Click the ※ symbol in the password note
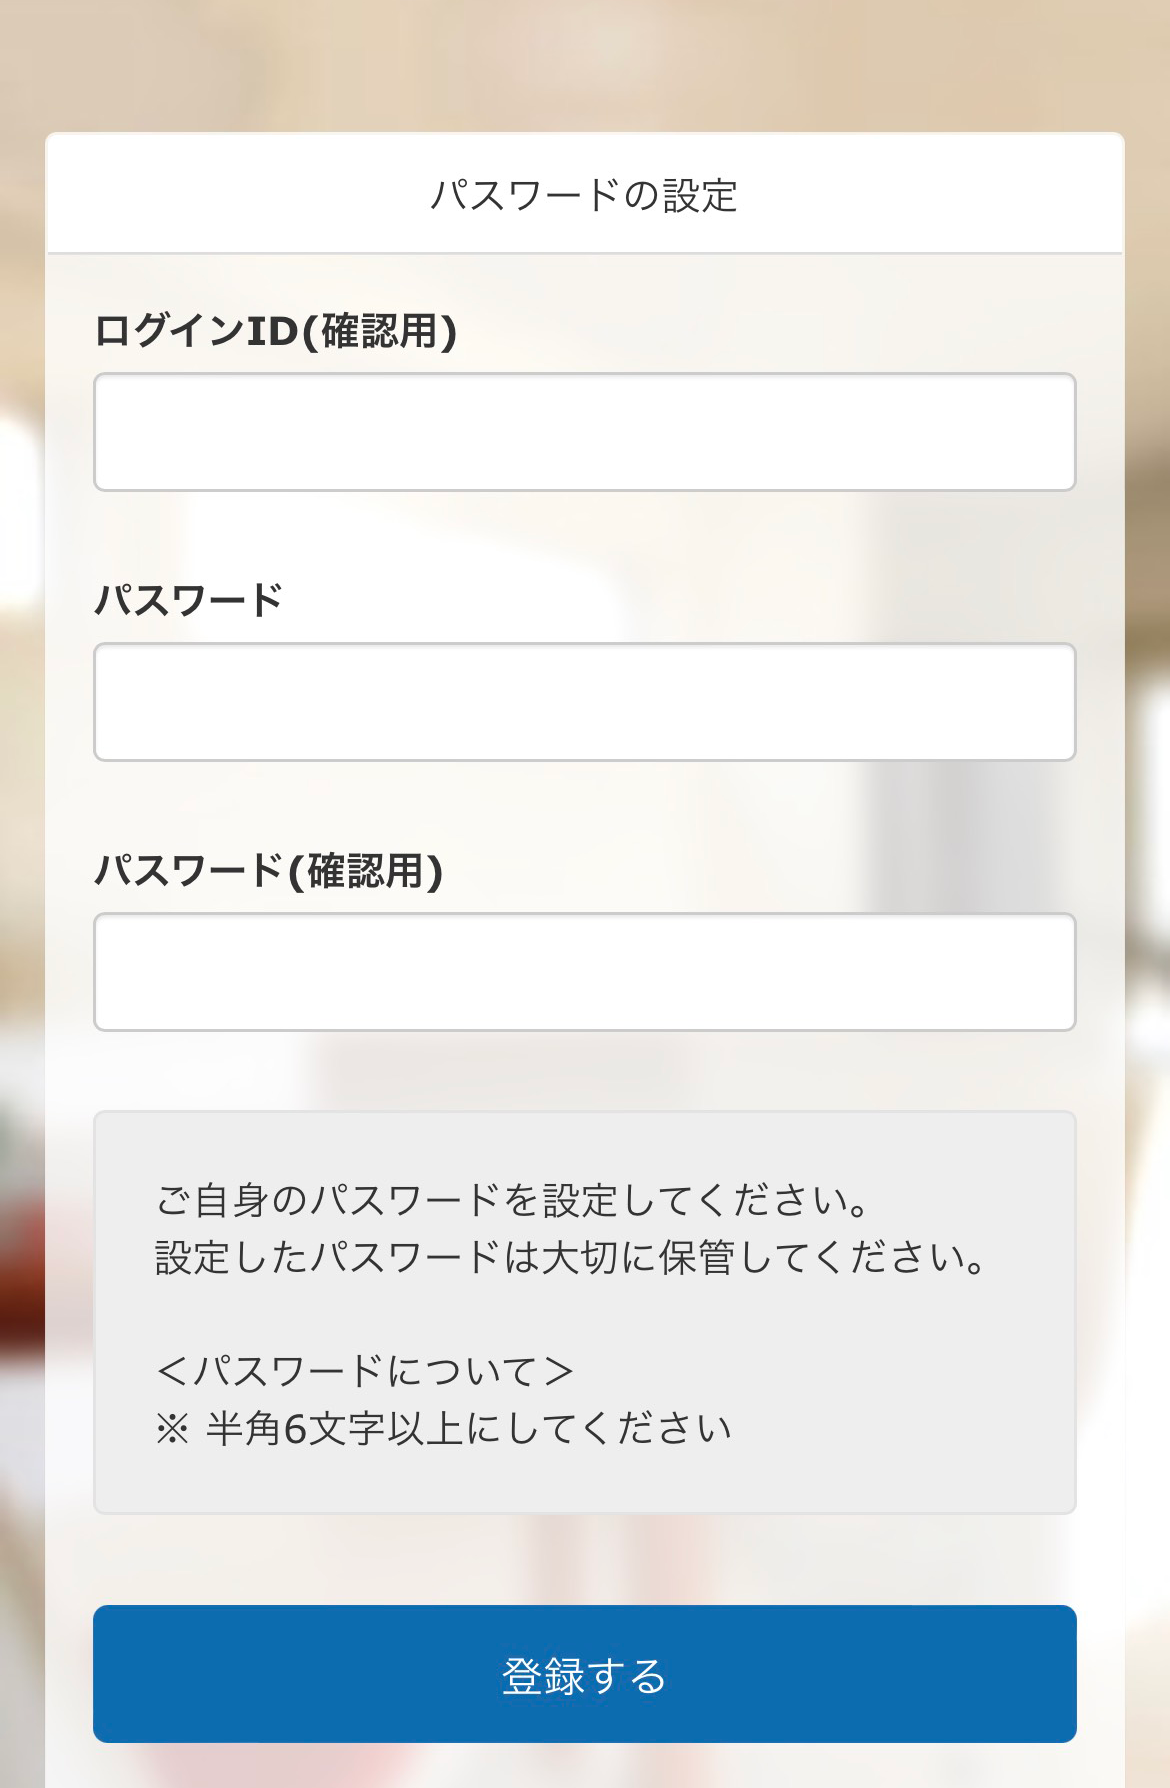Viewport: 1170px width, 1788px height. pos(172,1429)
